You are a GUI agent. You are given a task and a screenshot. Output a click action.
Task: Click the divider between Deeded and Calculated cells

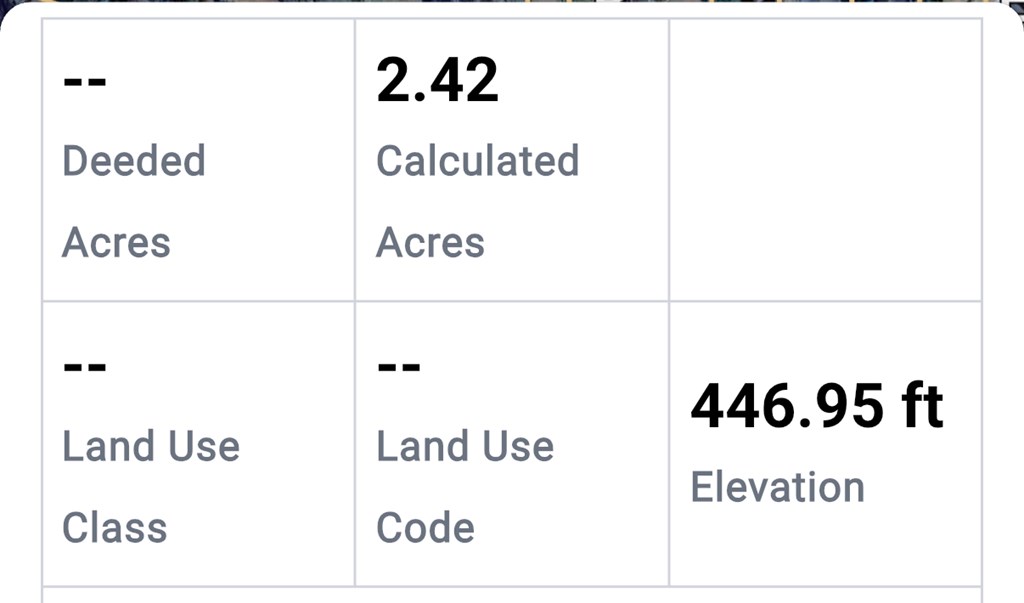click(355, 160)
